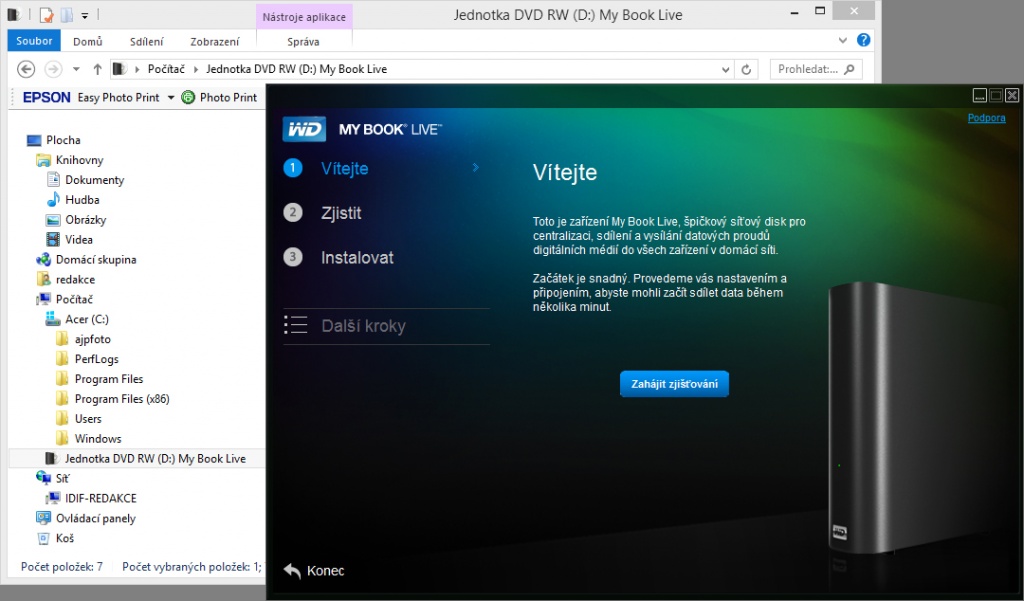The height and width of the screenshot is (601, 1024).
Task: Select Domácí skupina in tree
Action: (95, 259)
